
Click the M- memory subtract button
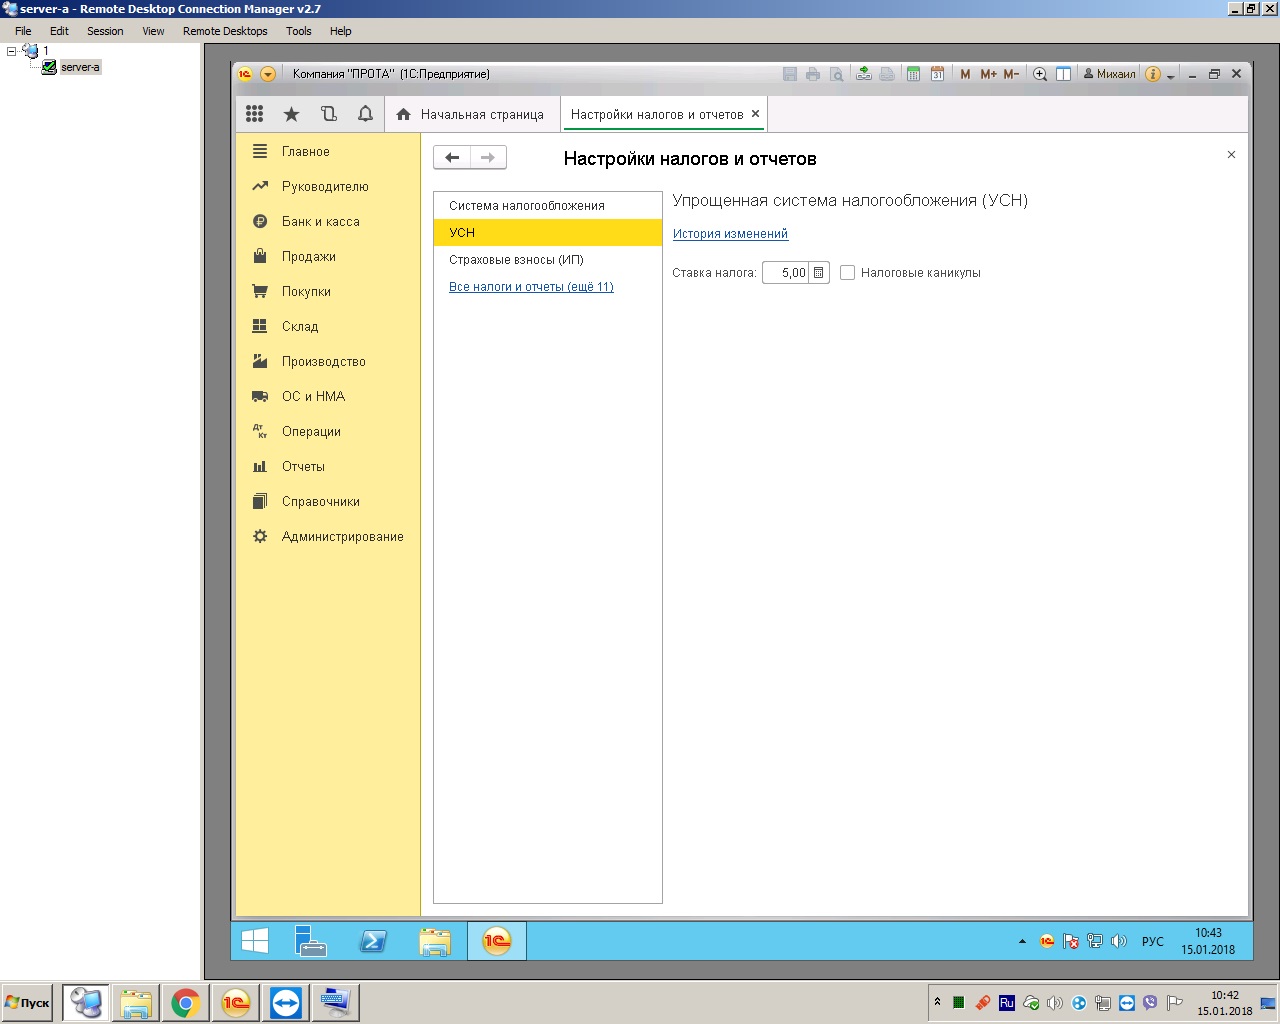(x=1011, y=74)
